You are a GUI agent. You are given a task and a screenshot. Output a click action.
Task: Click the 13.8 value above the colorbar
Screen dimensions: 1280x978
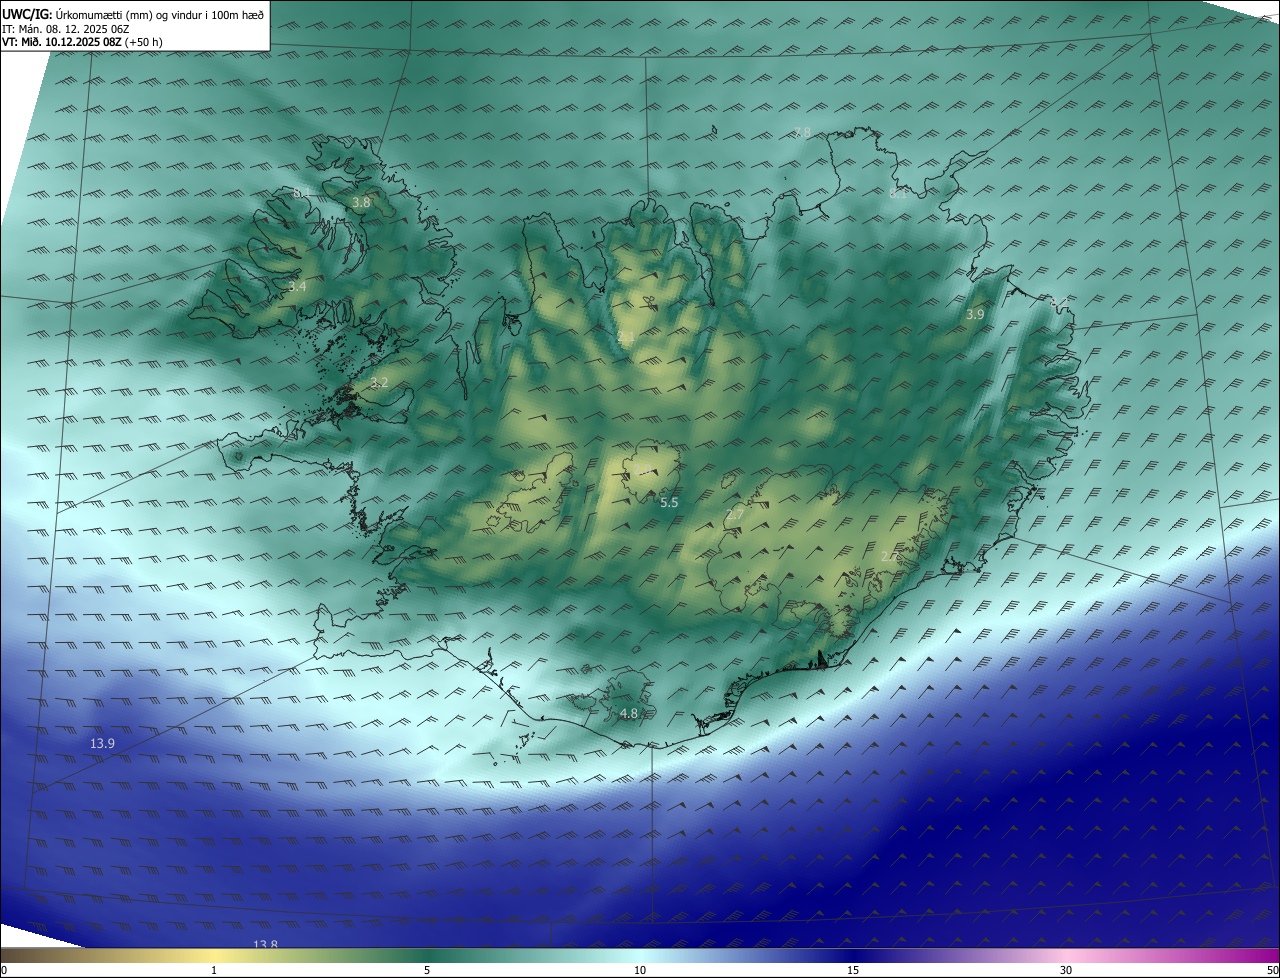coord(265,944)
